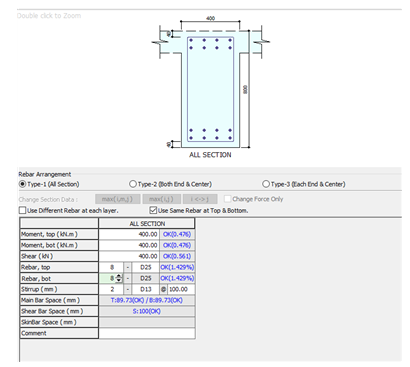Image resolution: width=410 pixels, height=367 pixels.
Task: Click the Stirrup ( mm ) row label
Action: (x=59, y=289)
